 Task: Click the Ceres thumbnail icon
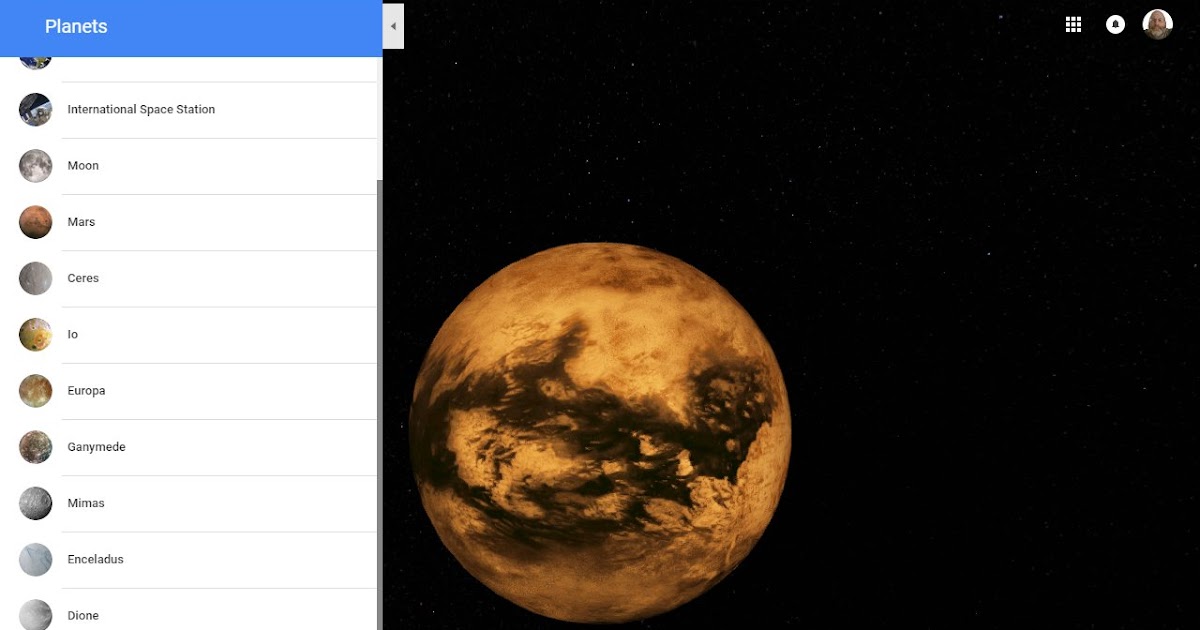35,278
